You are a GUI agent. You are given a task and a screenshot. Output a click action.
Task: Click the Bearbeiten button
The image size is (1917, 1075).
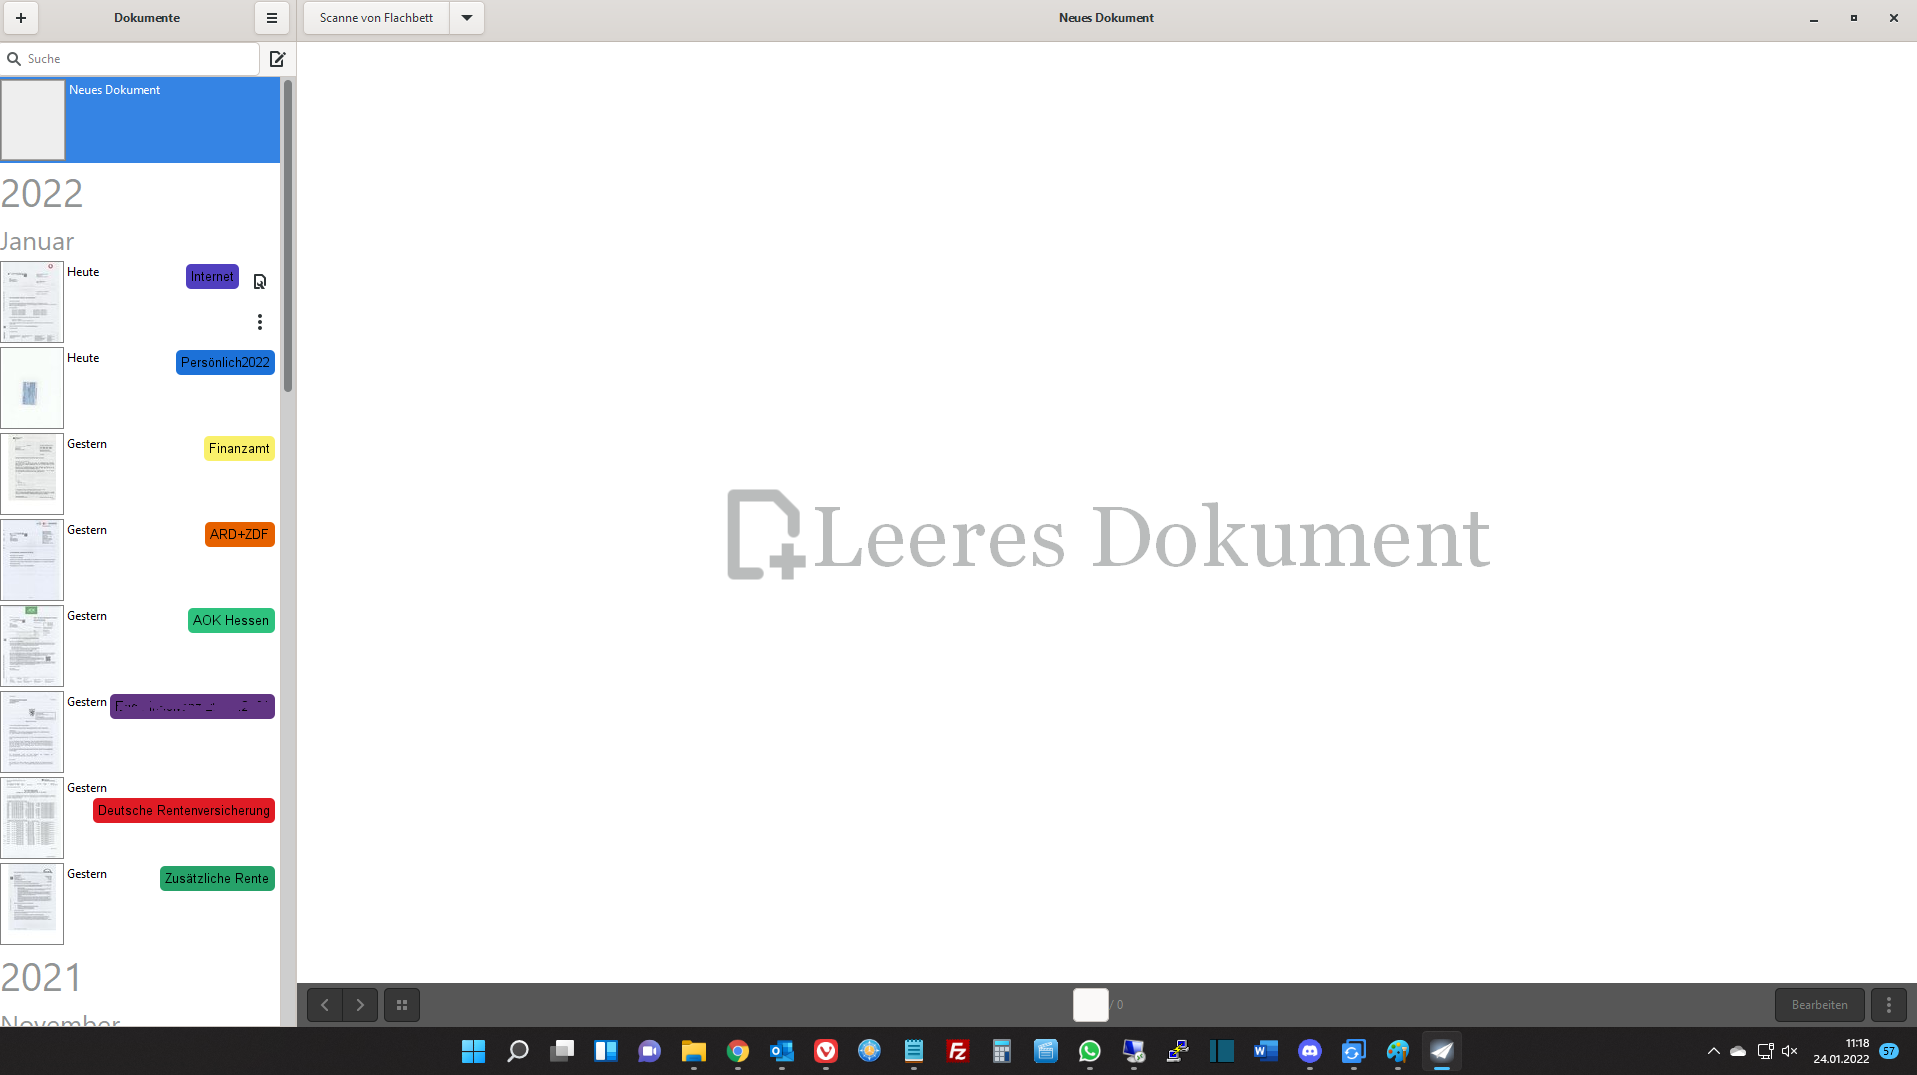[1818, 1005]
